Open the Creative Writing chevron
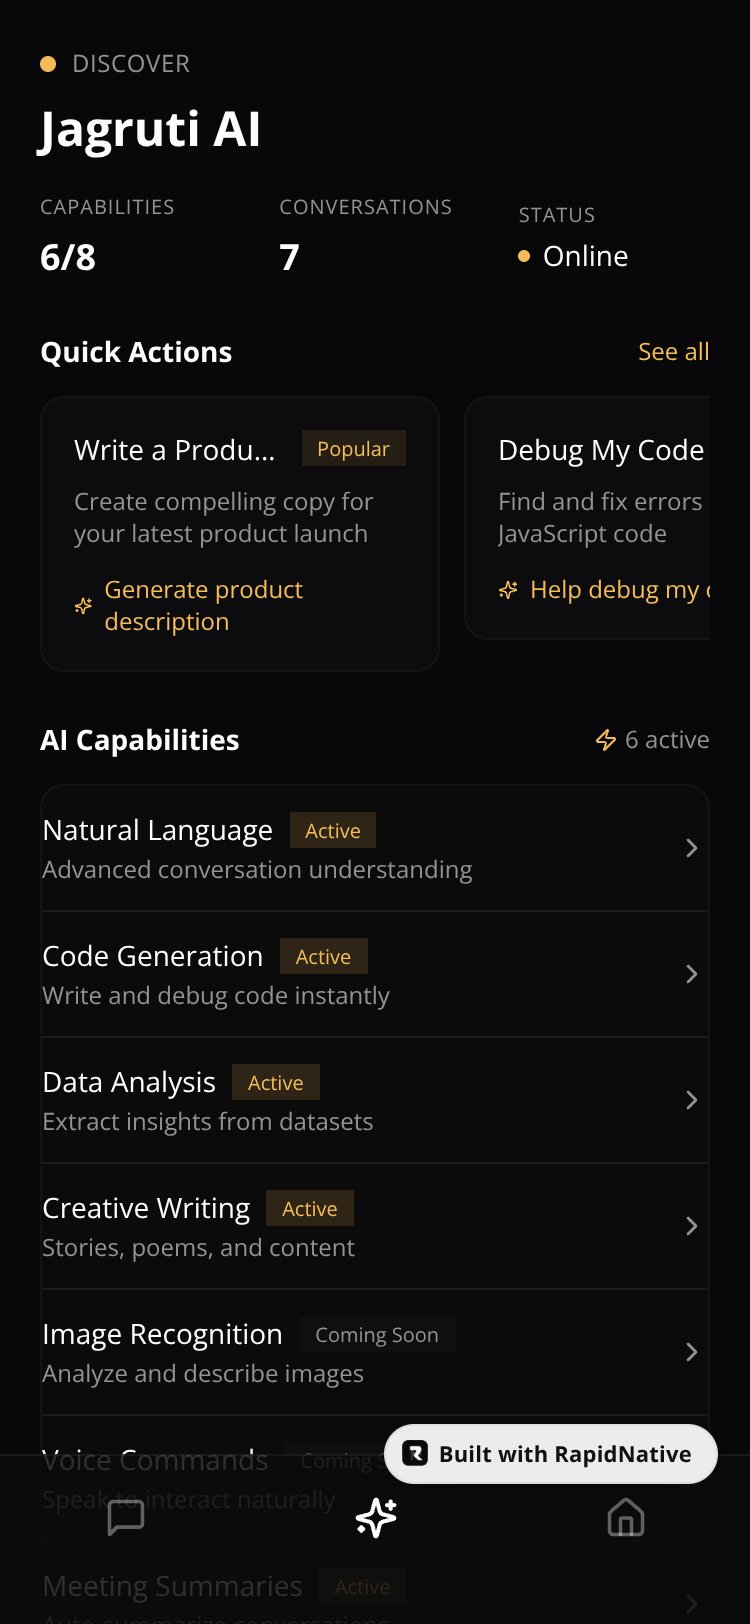This screenshot has height=1624, width=750. point(691,1226)
